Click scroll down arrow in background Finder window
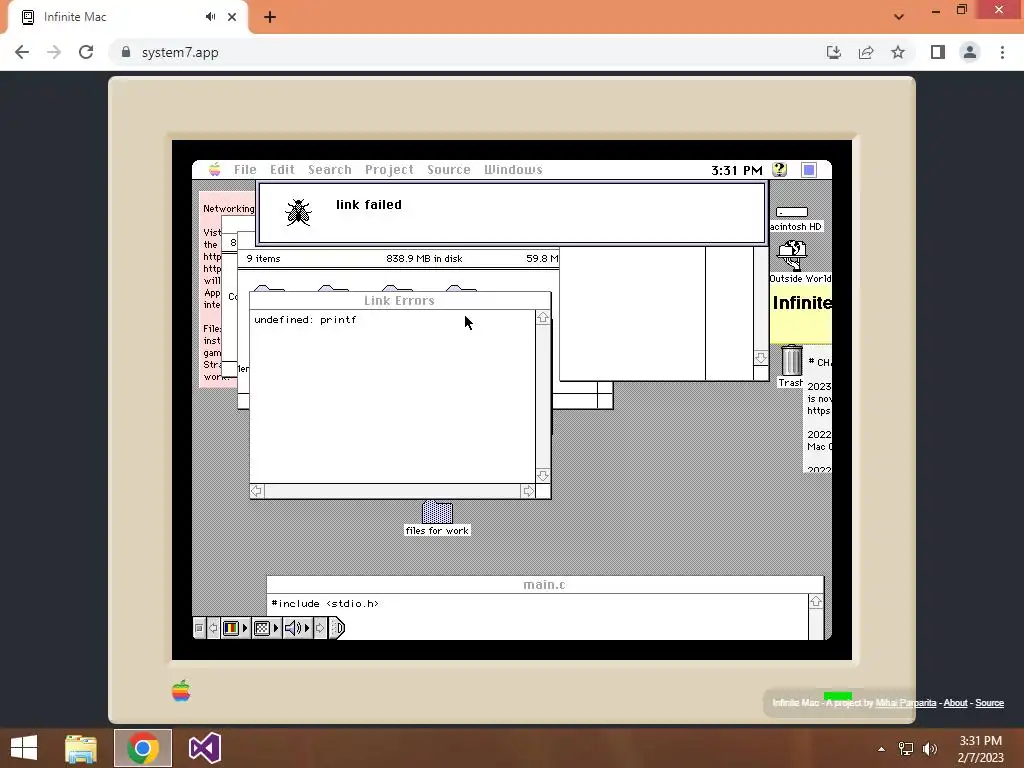The width and height of the screenshot is (1024, 768). (761, 358)
